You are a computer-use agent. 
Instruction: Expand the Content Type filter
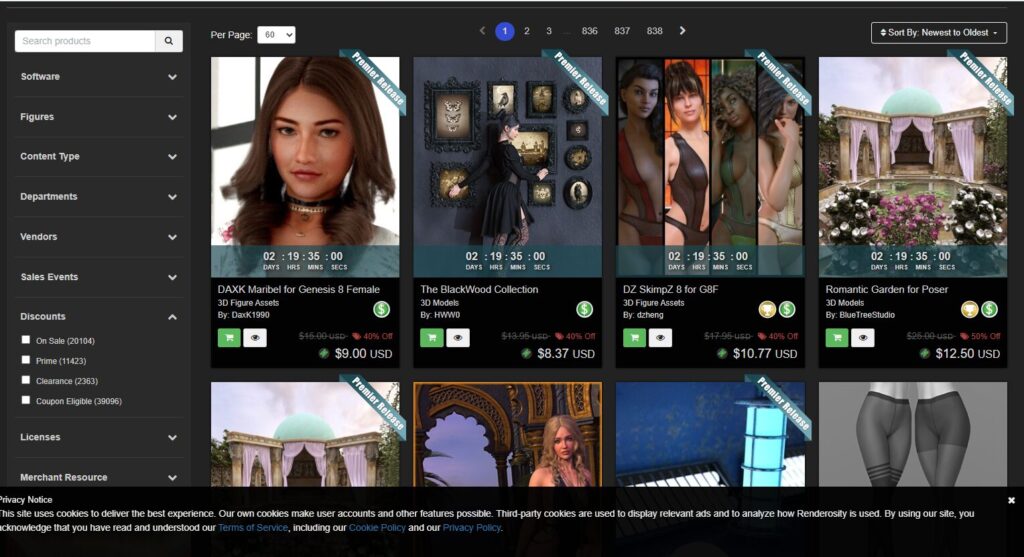coord(99,157)
